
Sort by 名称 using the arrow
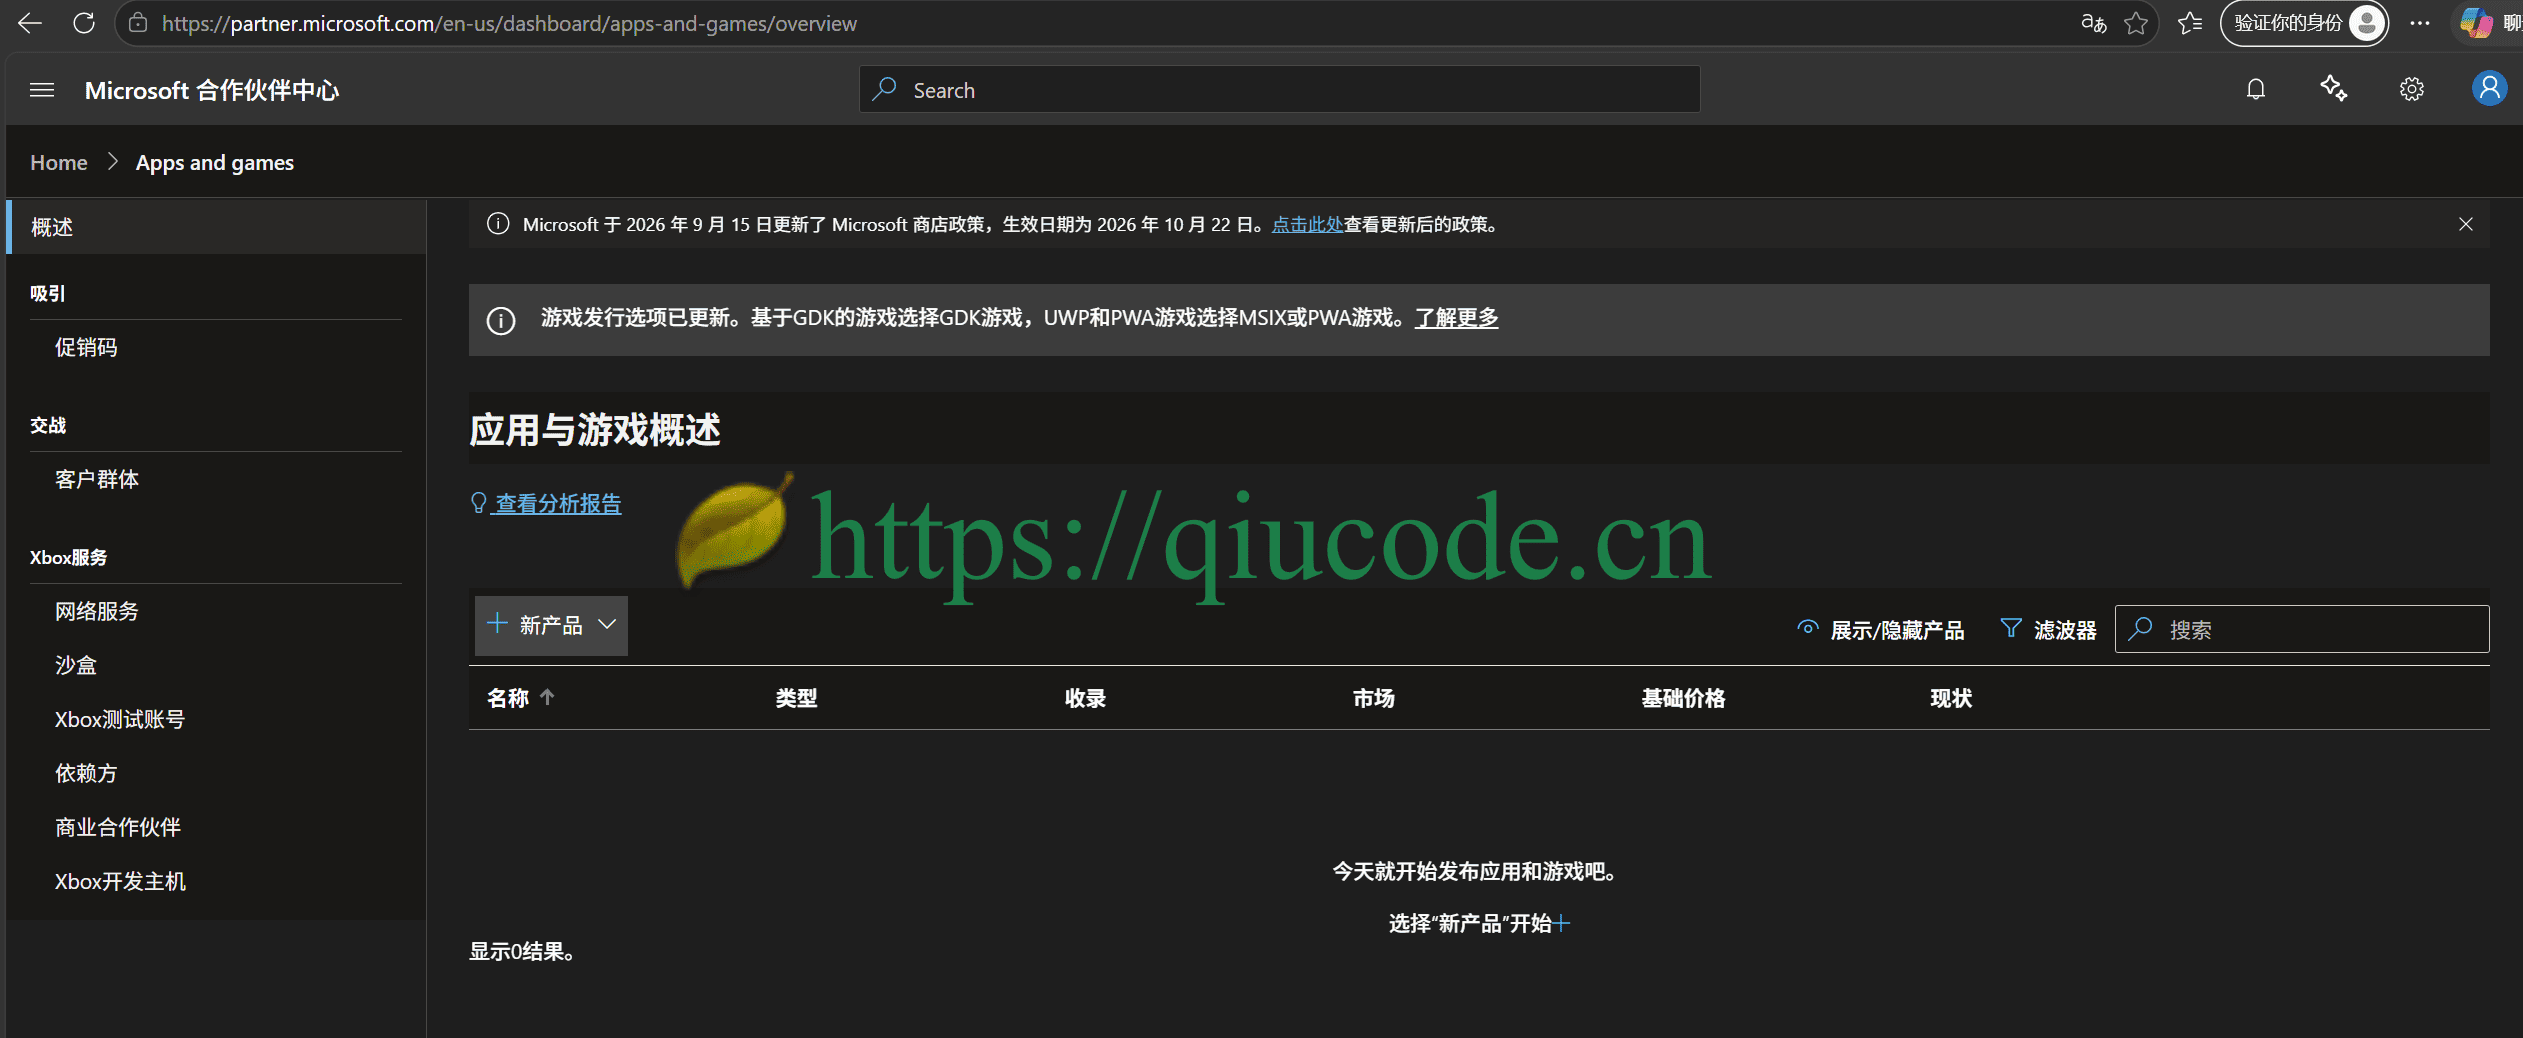coord(547,697)
